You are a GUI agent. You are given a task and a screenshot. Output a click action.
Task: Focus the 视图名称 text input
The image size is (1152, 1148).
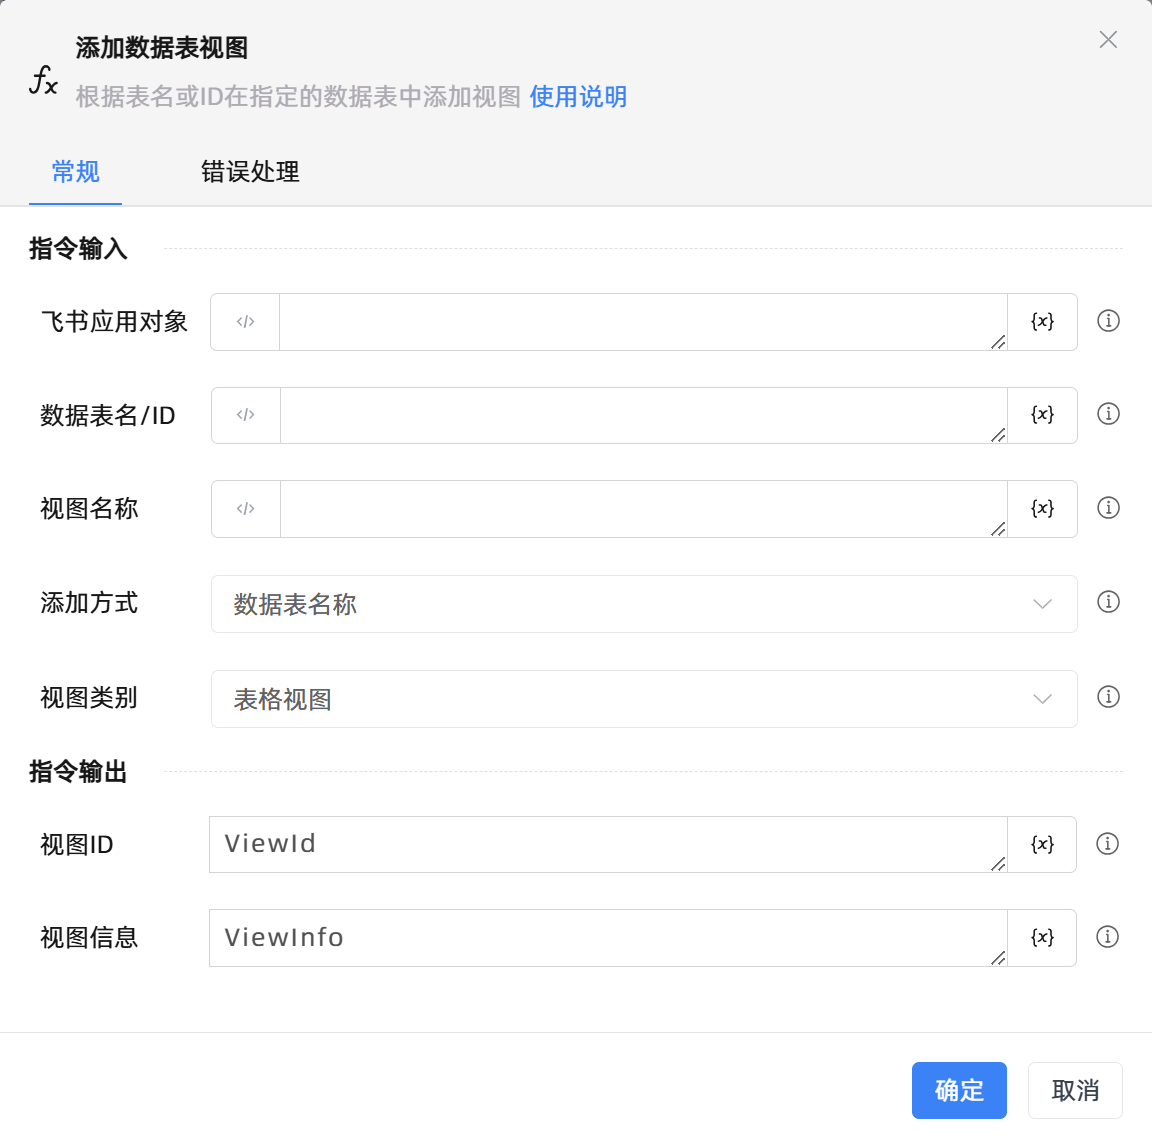643,509
